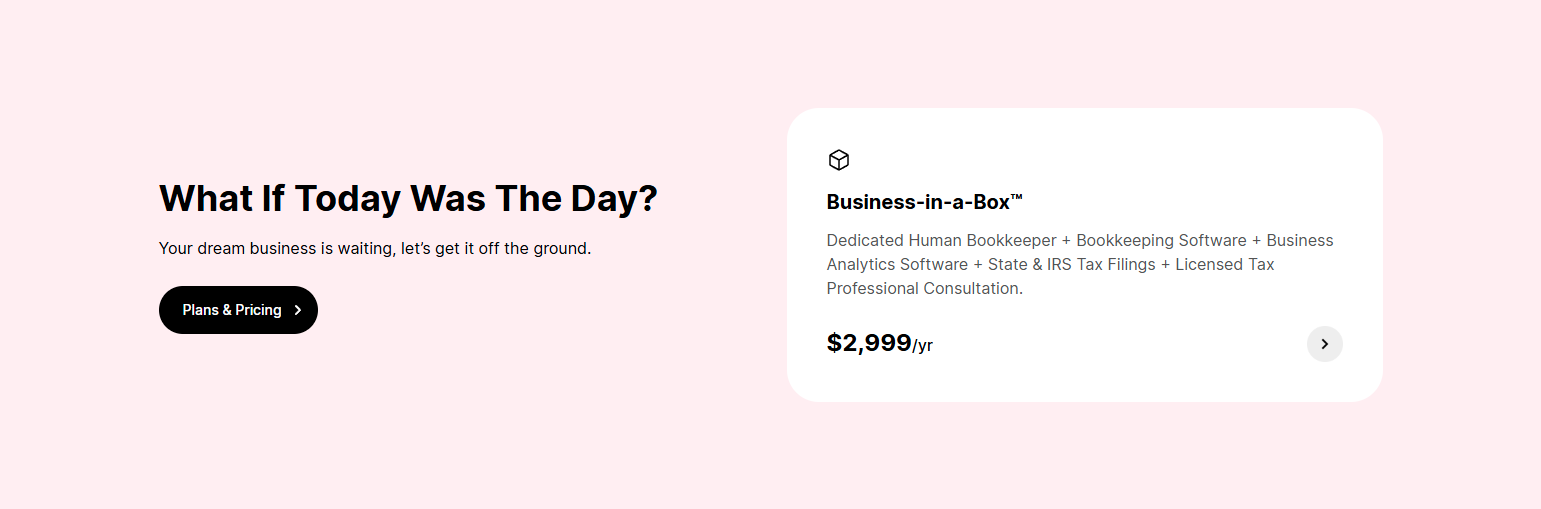Click the word "Business" starting second description line
The width and height of the screenshot is (1541, 509).
point(1301,241)
